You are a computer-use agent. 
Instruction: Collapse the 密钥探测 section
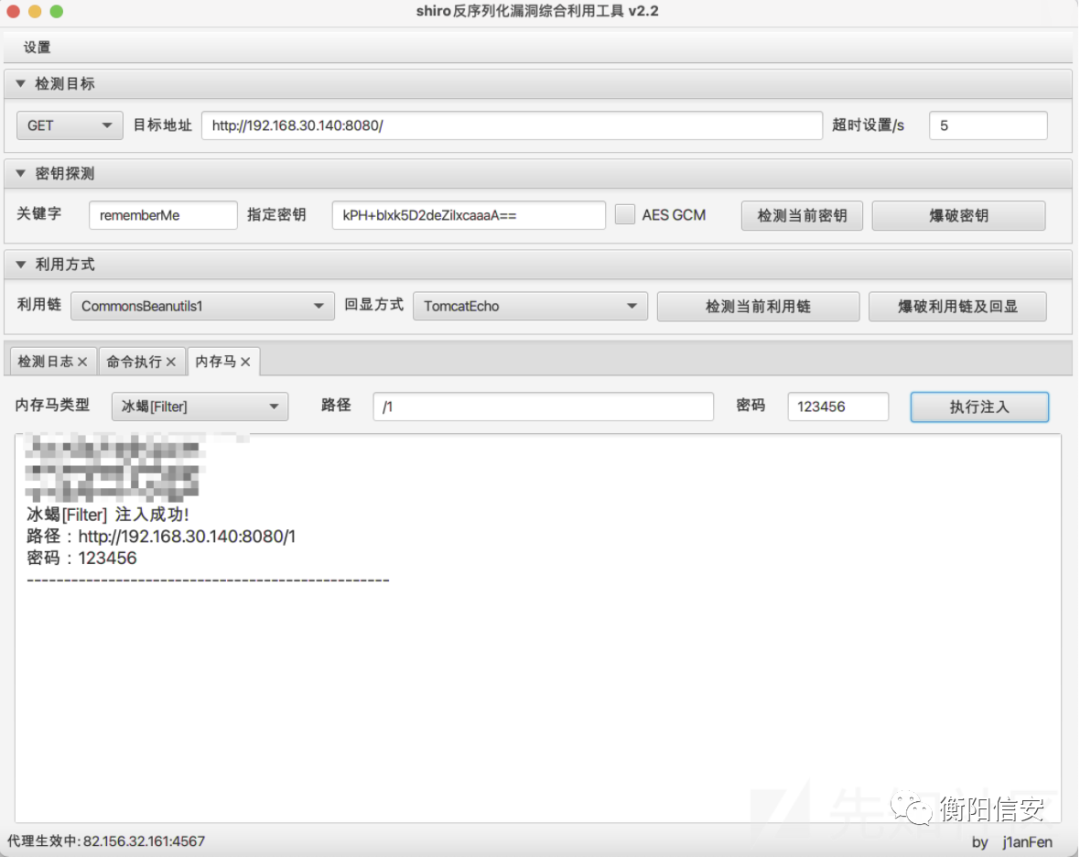coord(21,174)
